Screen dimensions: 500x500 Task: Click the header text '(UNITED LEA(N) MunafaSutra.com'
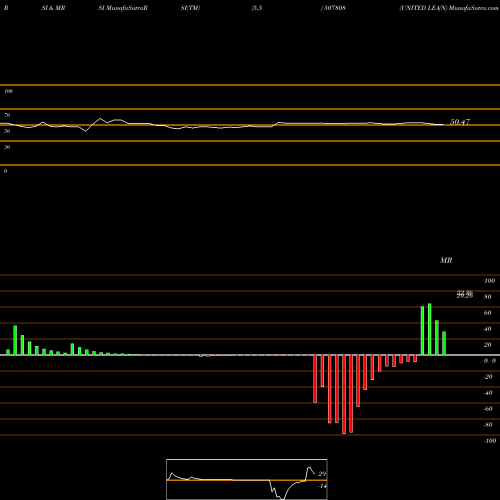coord(449,8)
